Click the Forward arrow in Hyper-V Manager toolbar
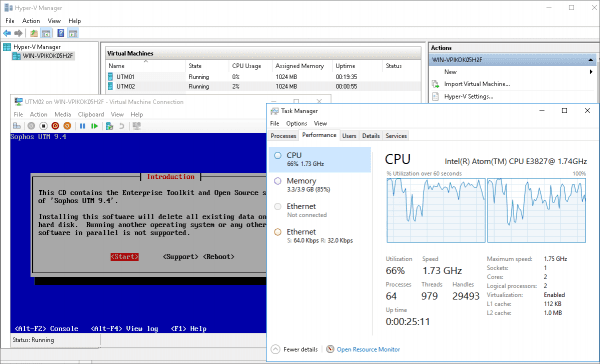The image size is (600, 364). click(18, 33)
